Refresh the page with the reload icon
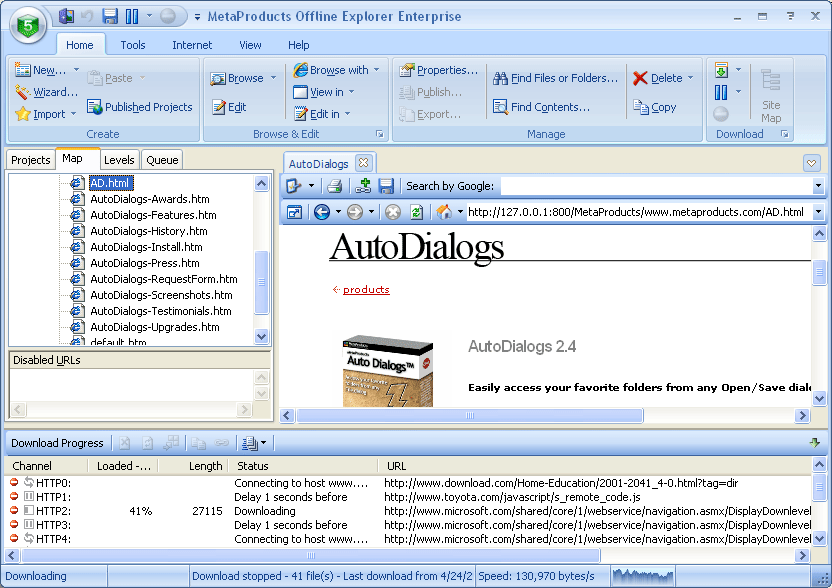Screen dimensions: 832x588 click(417, 212)
